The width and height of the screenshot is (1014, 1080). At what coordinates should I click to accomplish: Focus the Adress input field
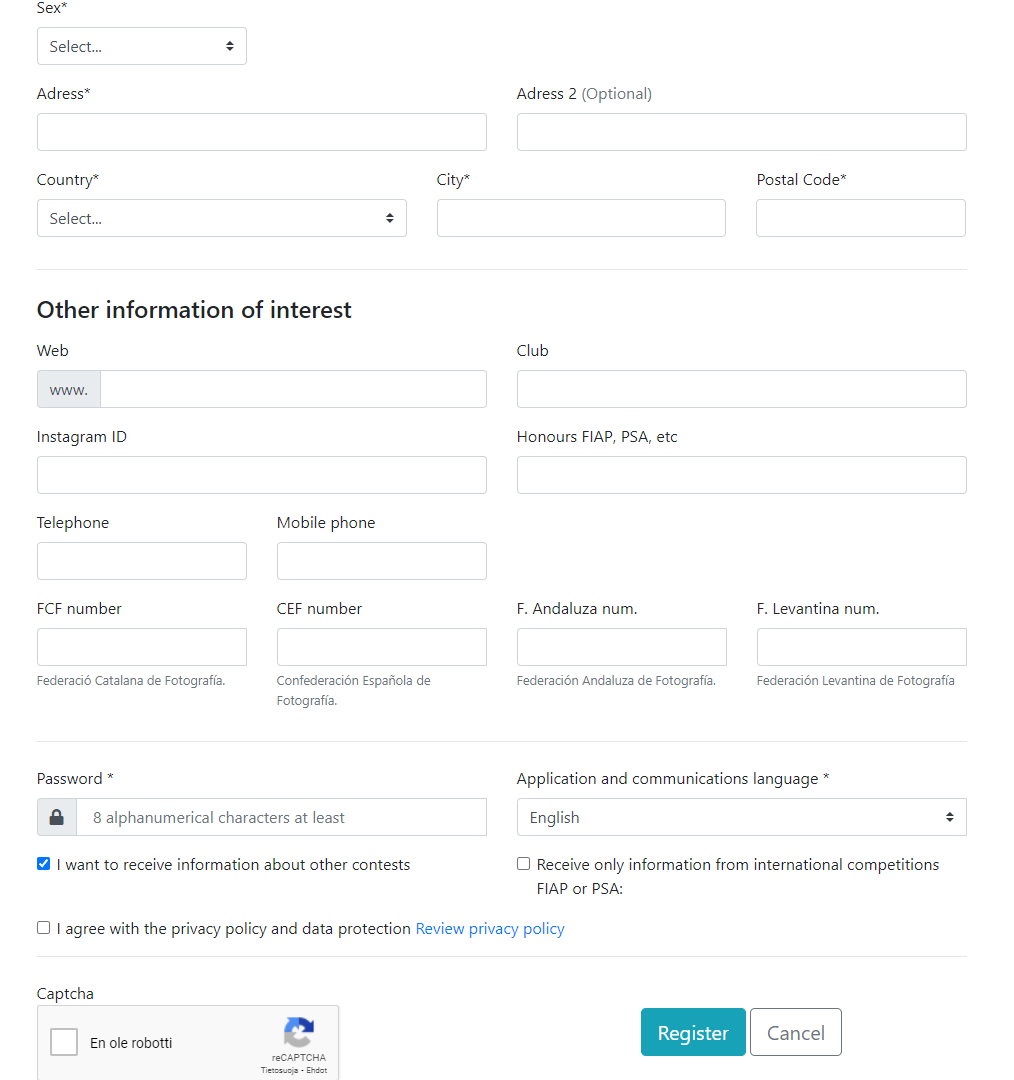(262, 132)
